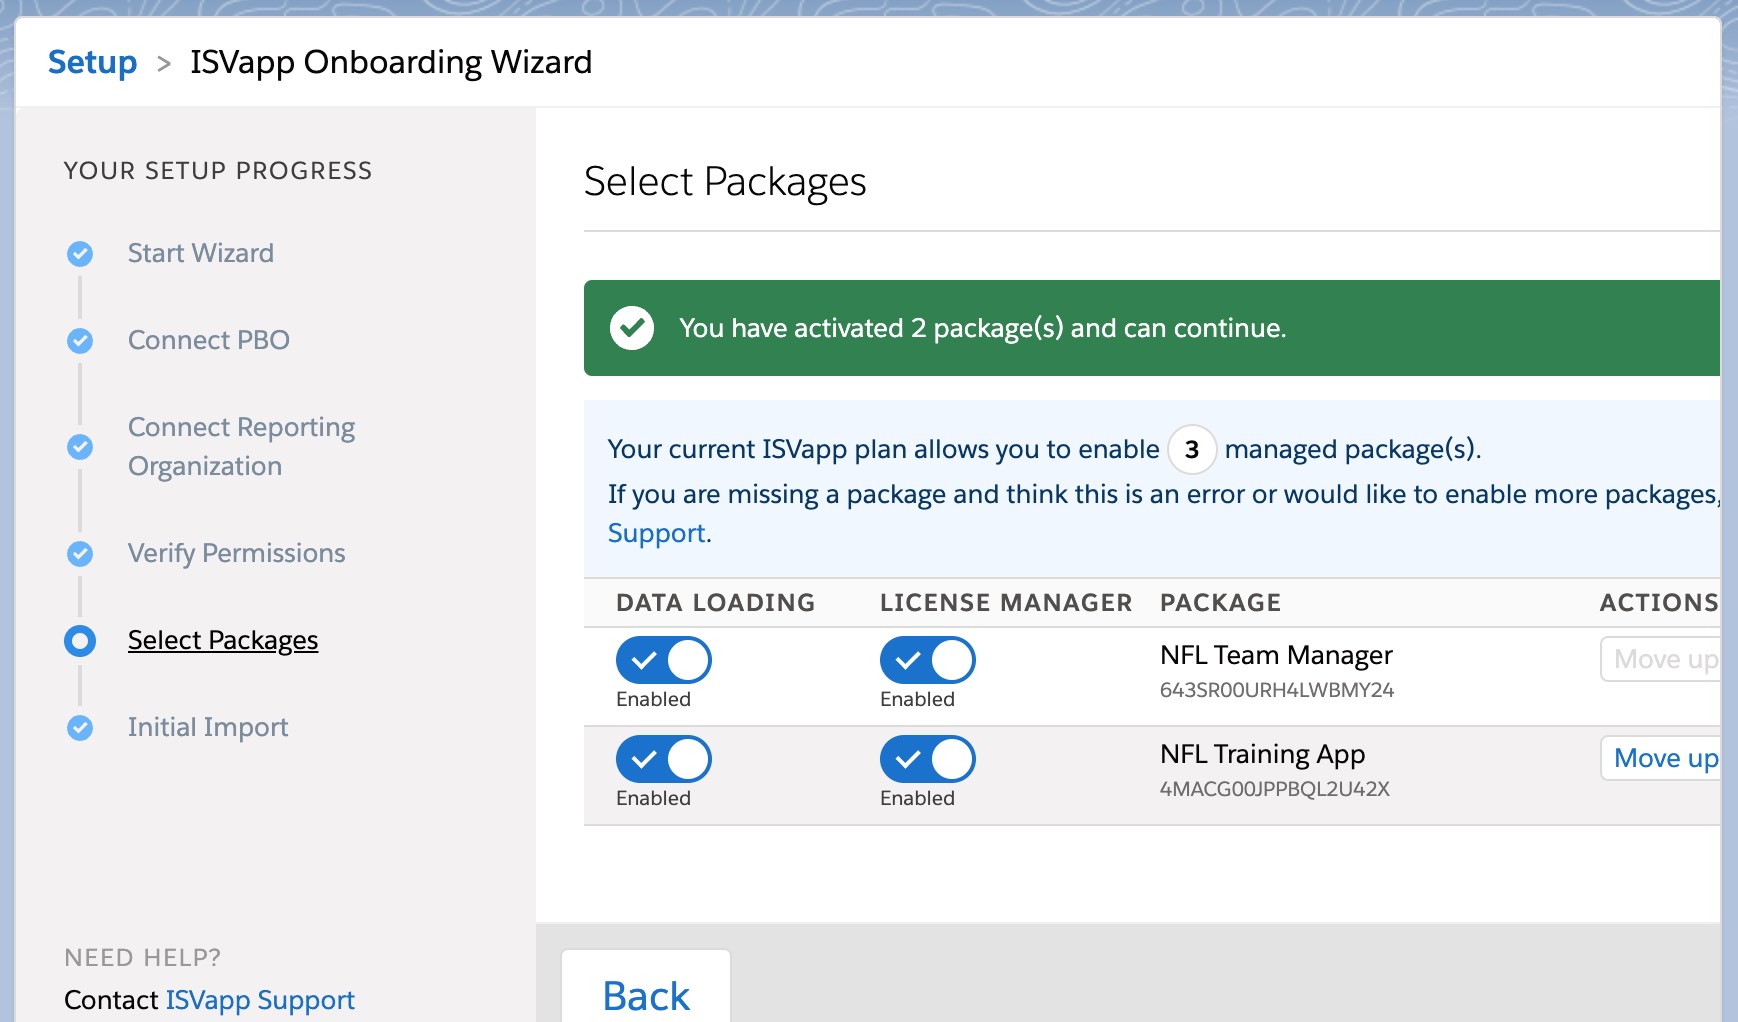The height and width of the screenshot is (1022, 1738).
Task: Click the success checkmark icon in green banner
Action: click(x=632, y=328)
